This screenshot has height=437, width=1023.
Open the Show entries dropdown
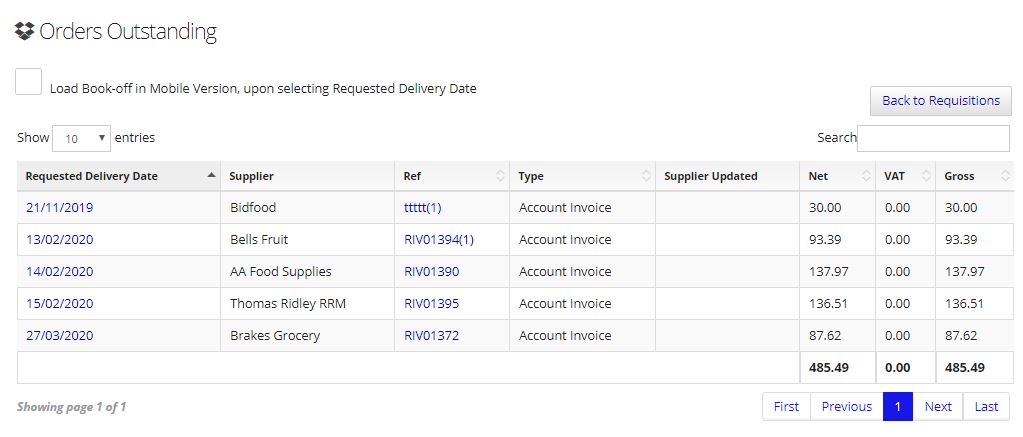click(x=82, y=138)
